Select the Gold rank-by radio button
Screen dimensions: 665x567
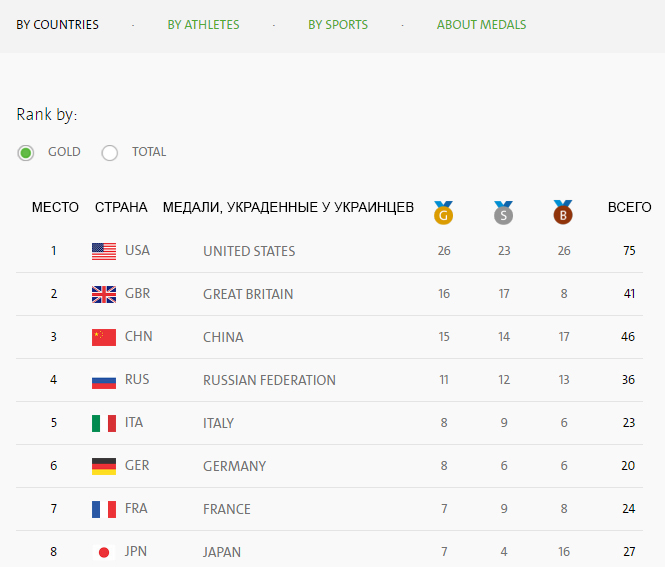[x=26, y=153]
